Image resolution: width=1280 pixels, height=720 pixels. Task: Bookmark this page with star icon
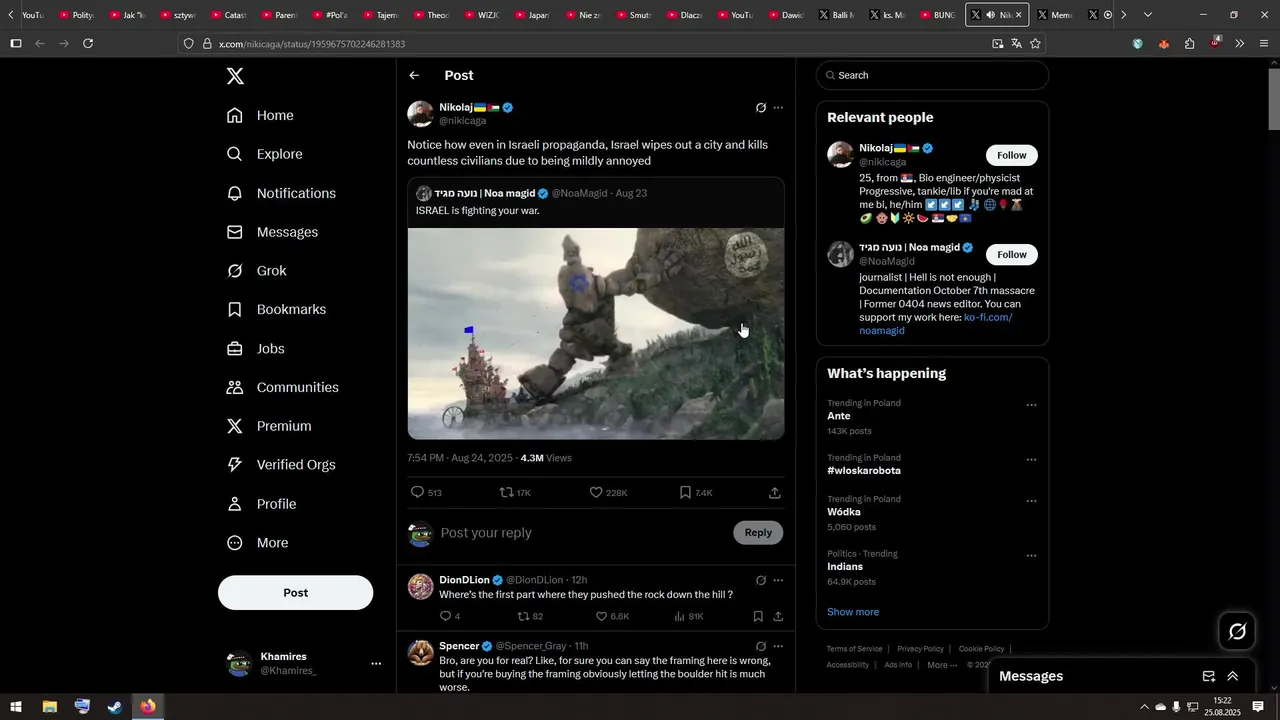[x=1035, y=44]
